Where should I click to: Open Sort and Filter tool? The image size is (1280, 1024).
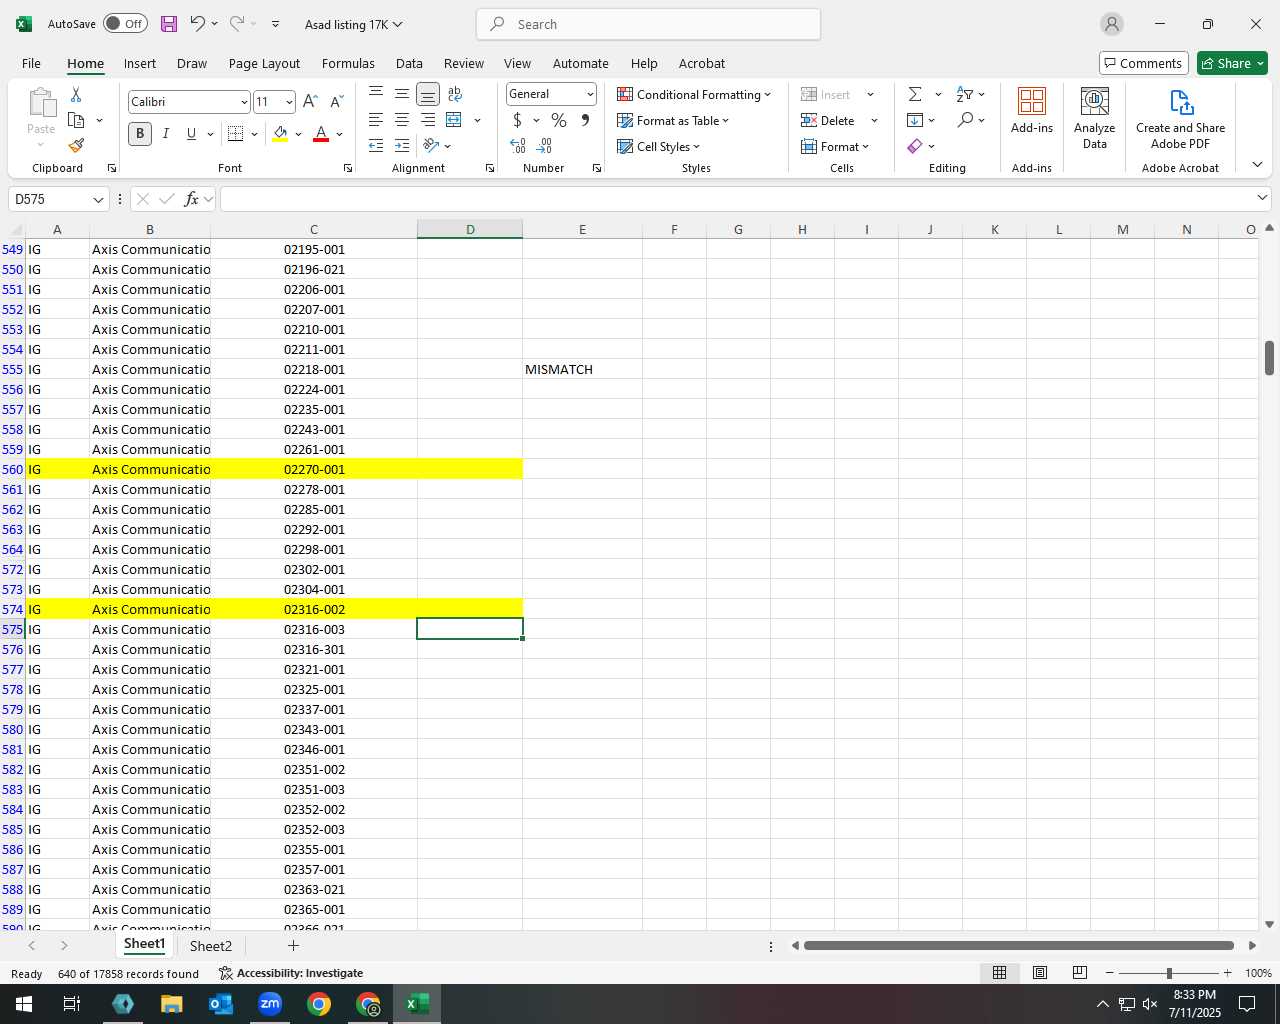965,94
